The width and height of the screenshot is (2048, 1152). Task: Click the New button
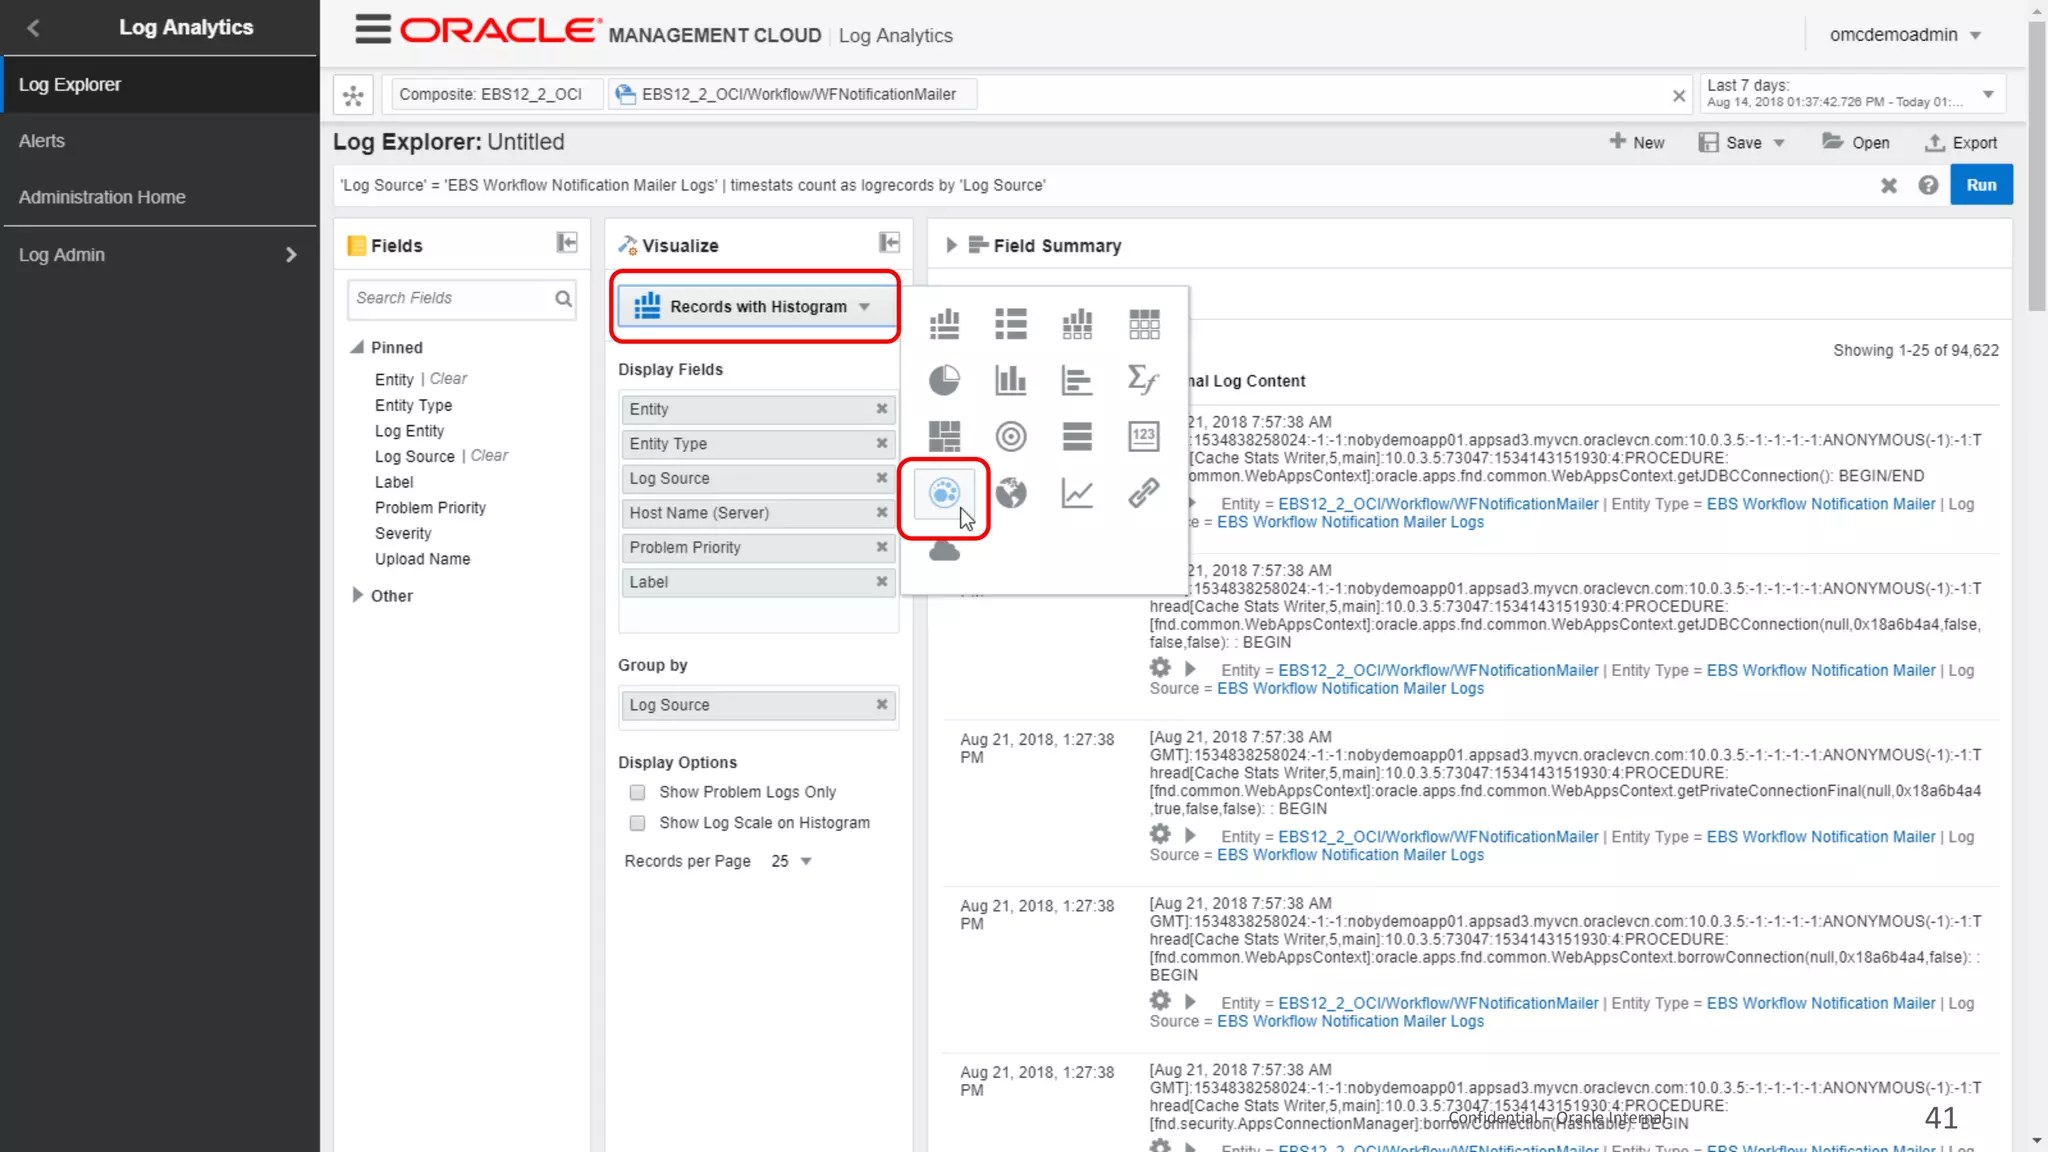tap(1636, 143)
